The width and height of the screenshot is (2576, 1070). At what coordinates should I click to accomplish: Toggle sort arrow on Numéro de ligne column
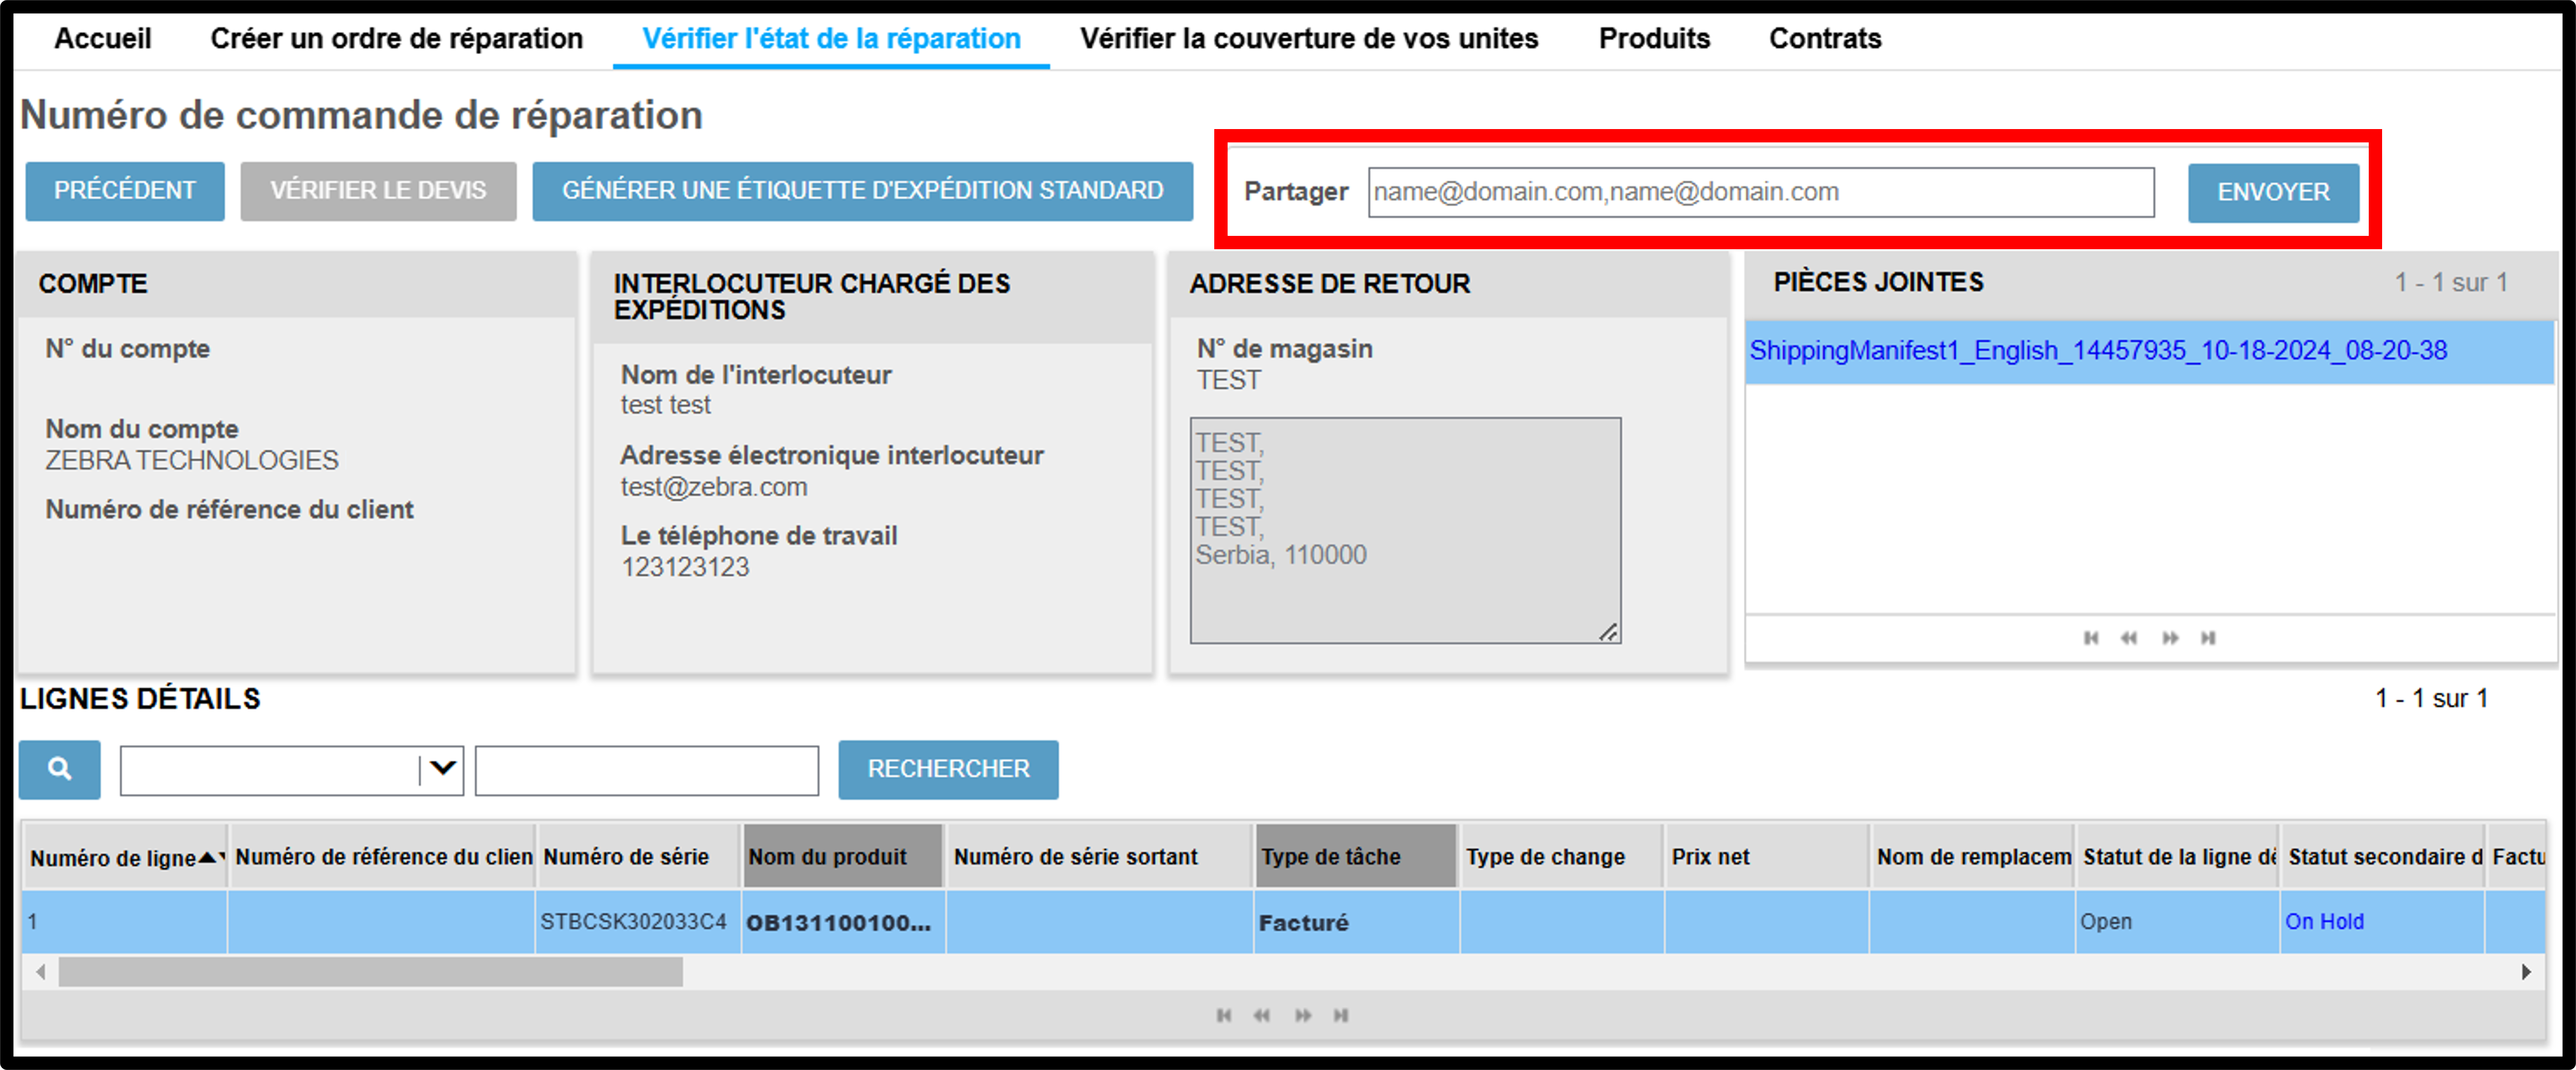209,857
